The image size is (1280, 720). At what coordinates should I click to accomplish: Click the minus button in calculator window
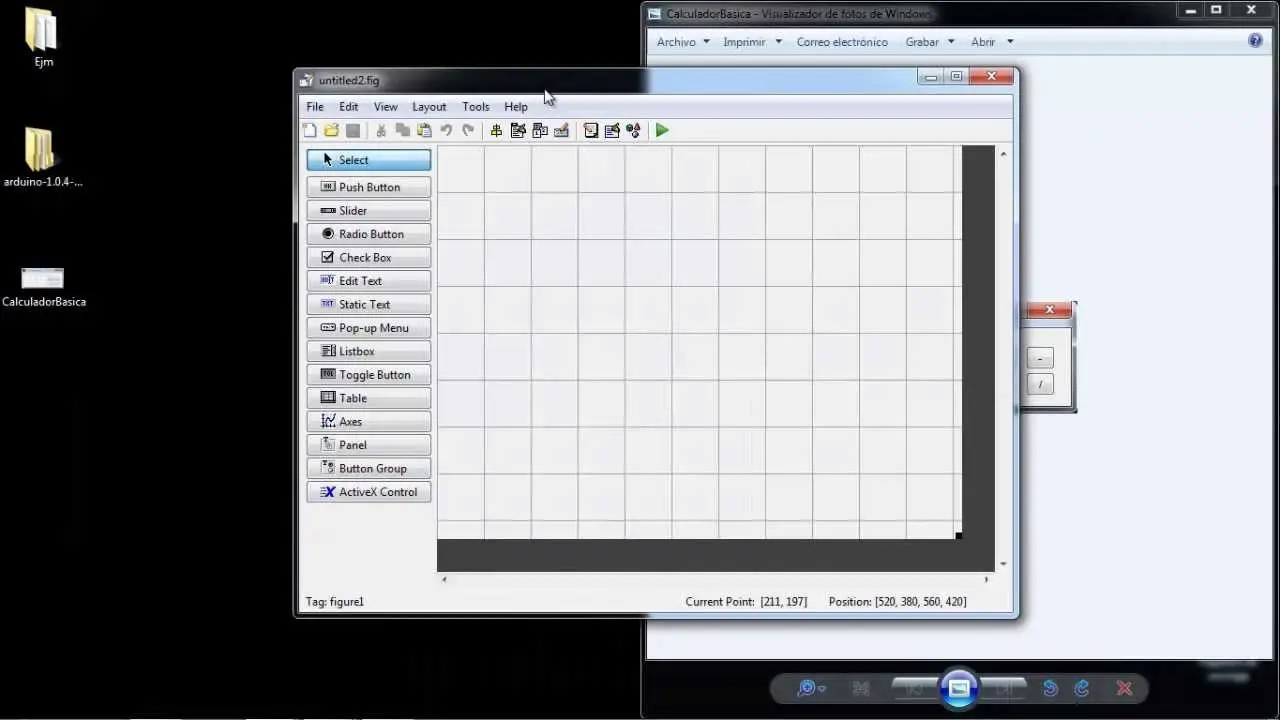coord(1040,359)
